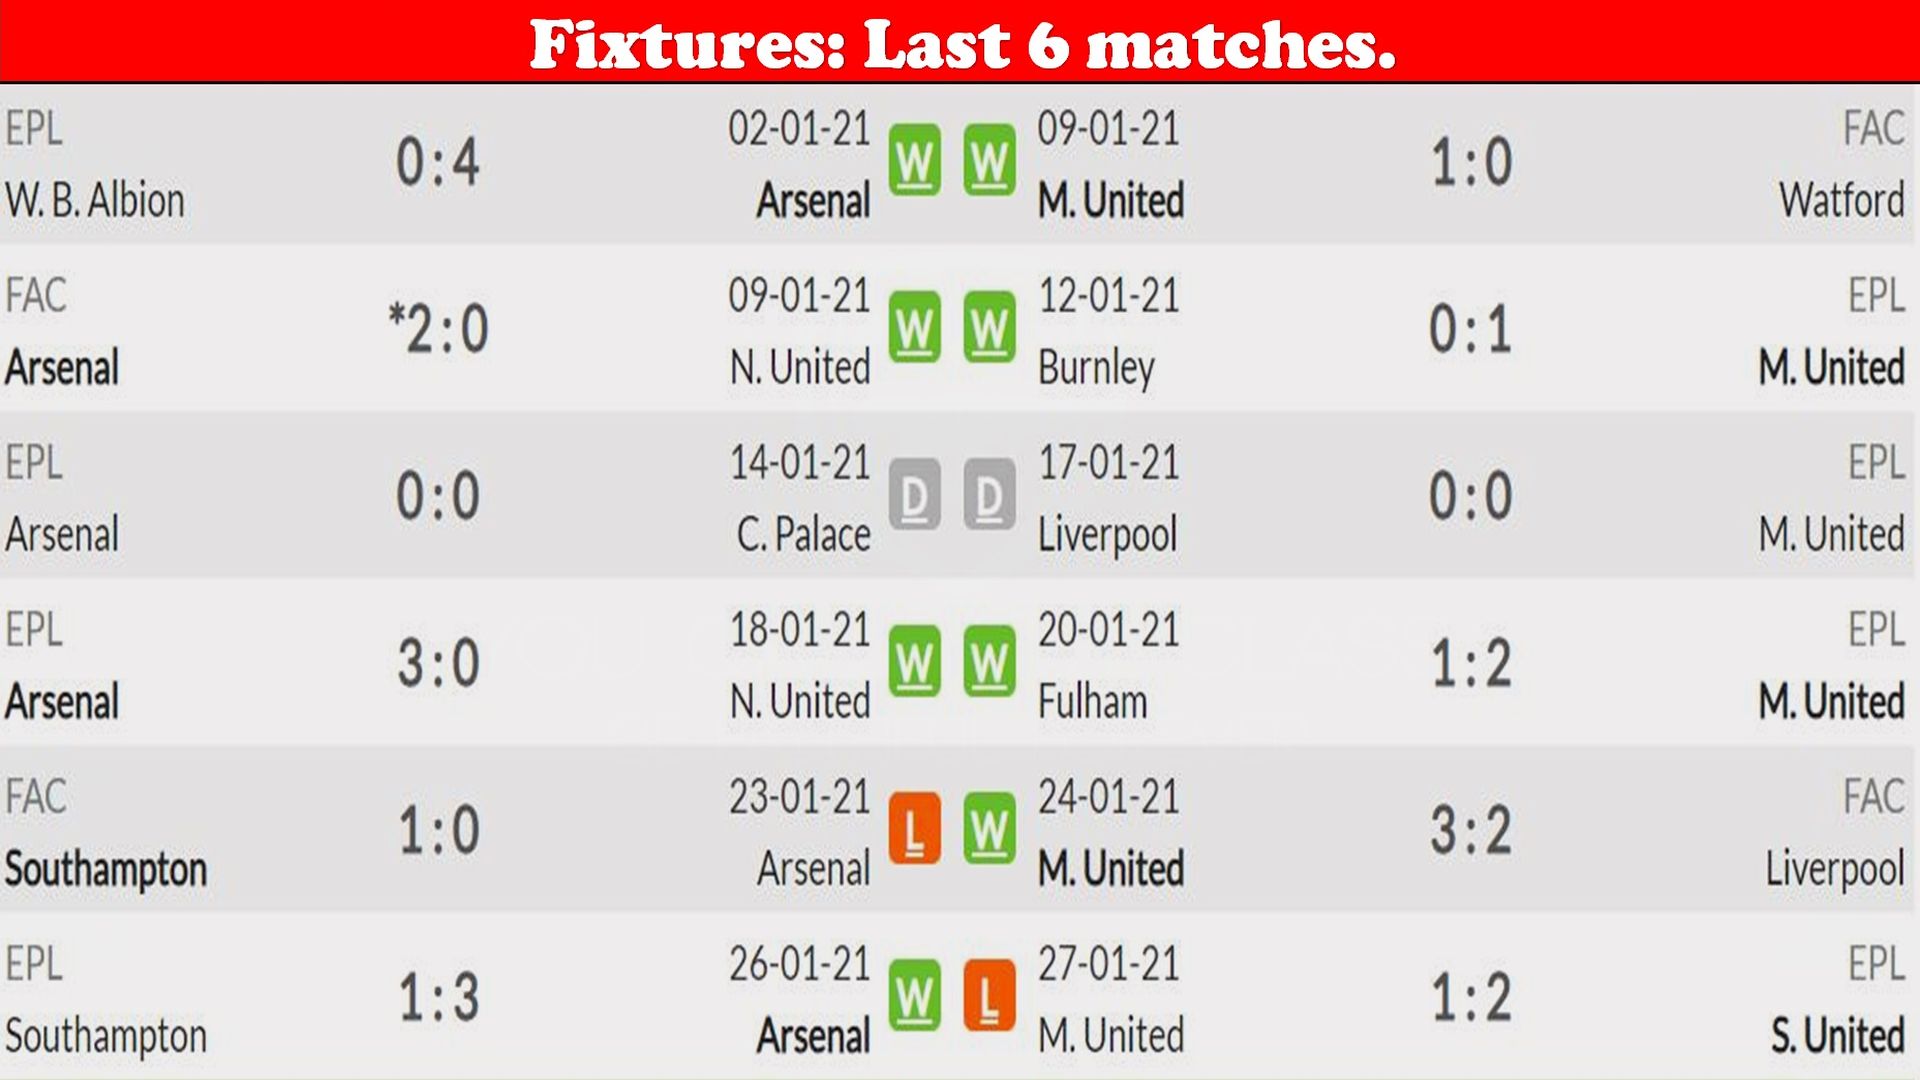The height and width of the screenshot is (1080, 1920).
Task: Open the S. United team link
Action: click(1837, 1035)
